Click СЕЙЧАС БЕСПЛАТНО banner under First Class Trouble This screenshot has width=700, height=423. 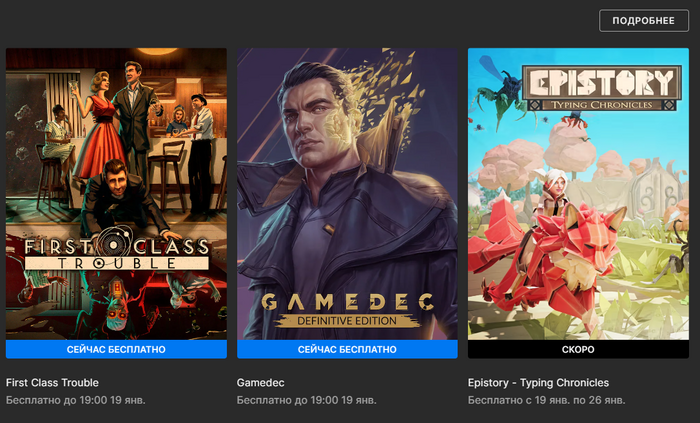pos(116,349)
